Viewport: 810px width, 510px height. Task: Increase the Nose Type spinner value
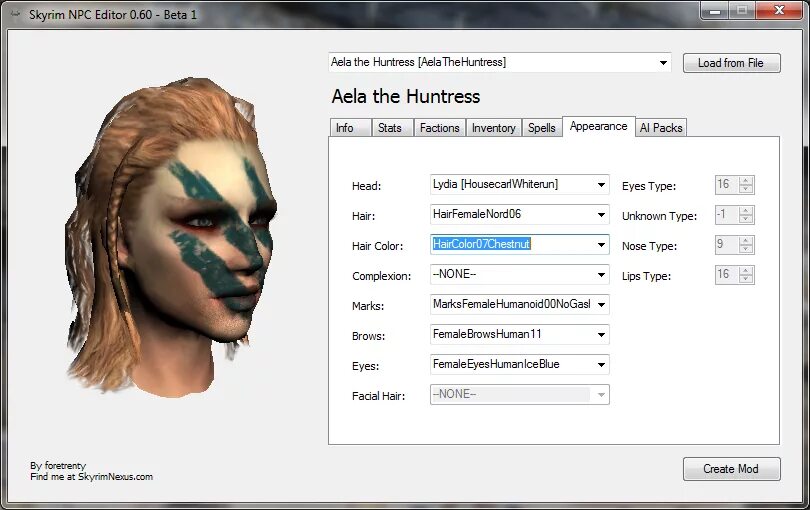click(x=745, y=241)
